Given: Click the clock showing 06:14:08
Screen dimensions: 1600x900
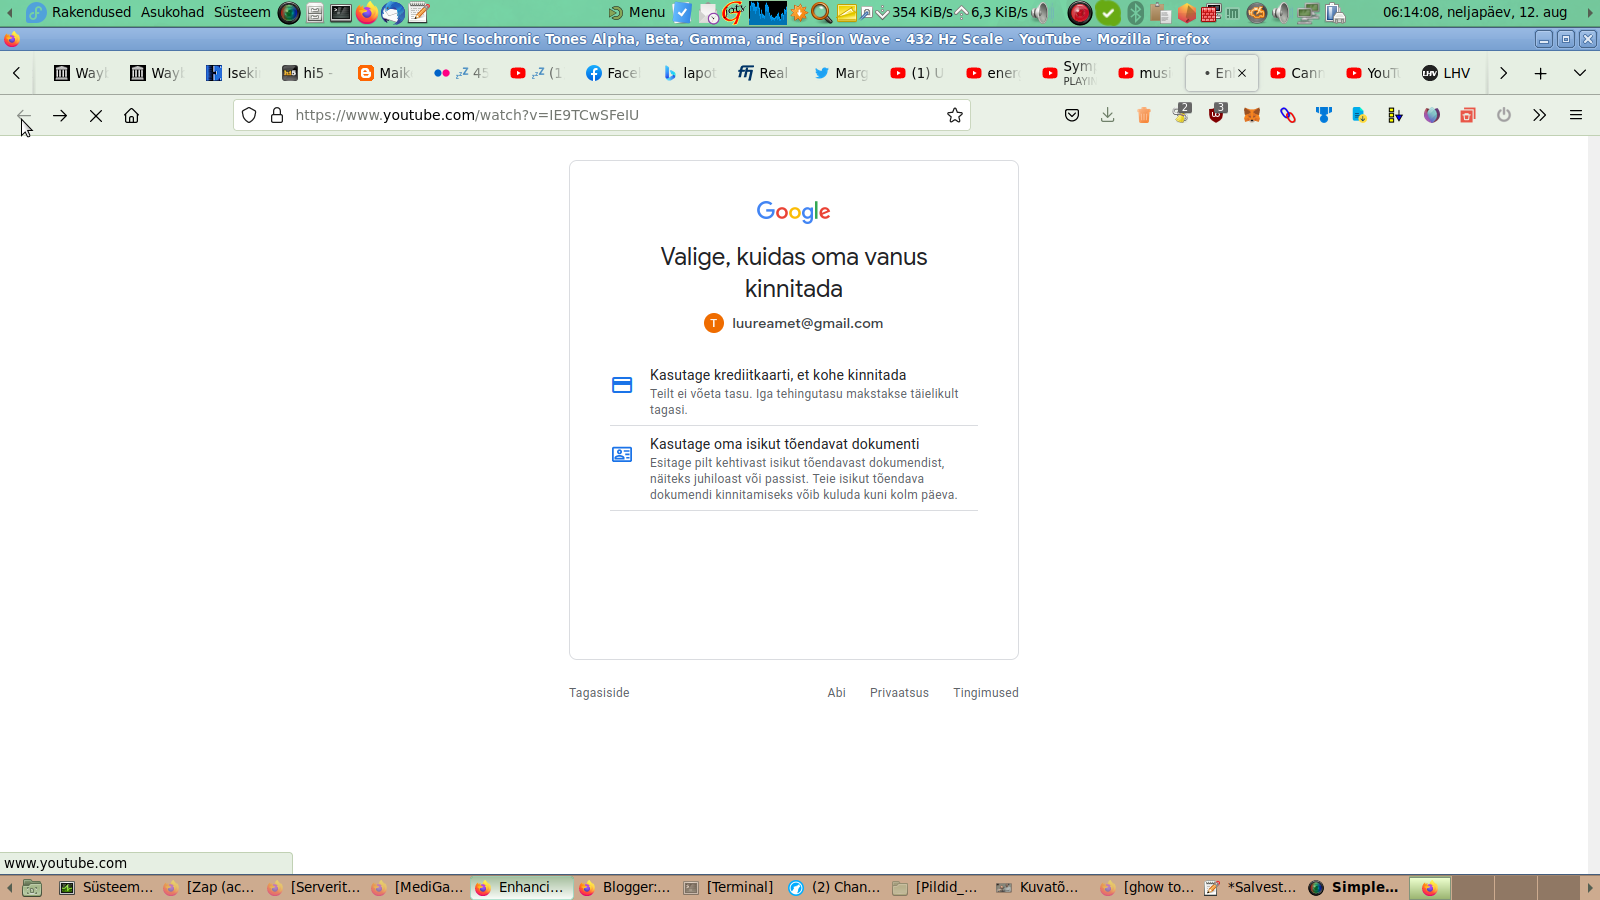Looking at the screenshot, I should (x=1475, y=12).
